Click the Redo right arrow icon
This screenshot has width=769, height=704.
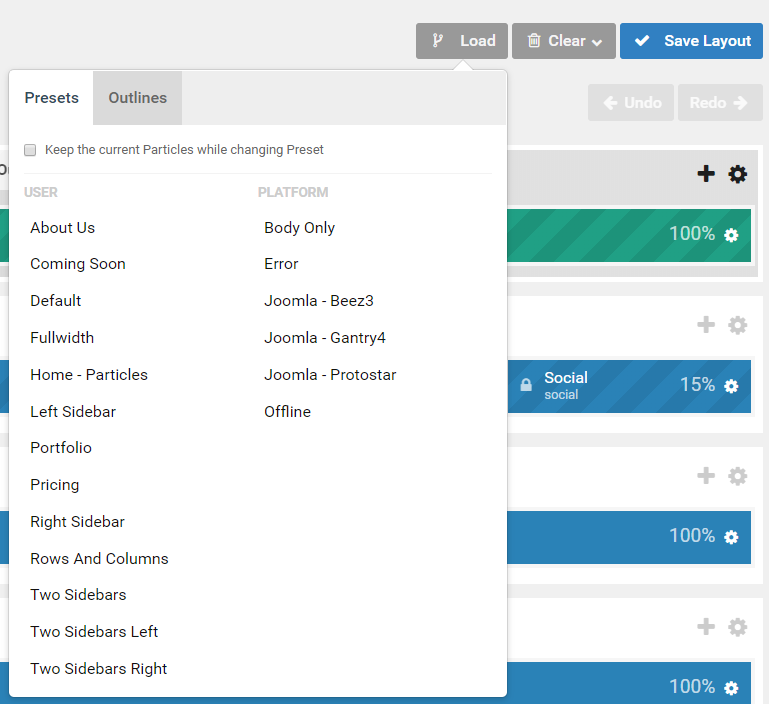tap(740, 103)
